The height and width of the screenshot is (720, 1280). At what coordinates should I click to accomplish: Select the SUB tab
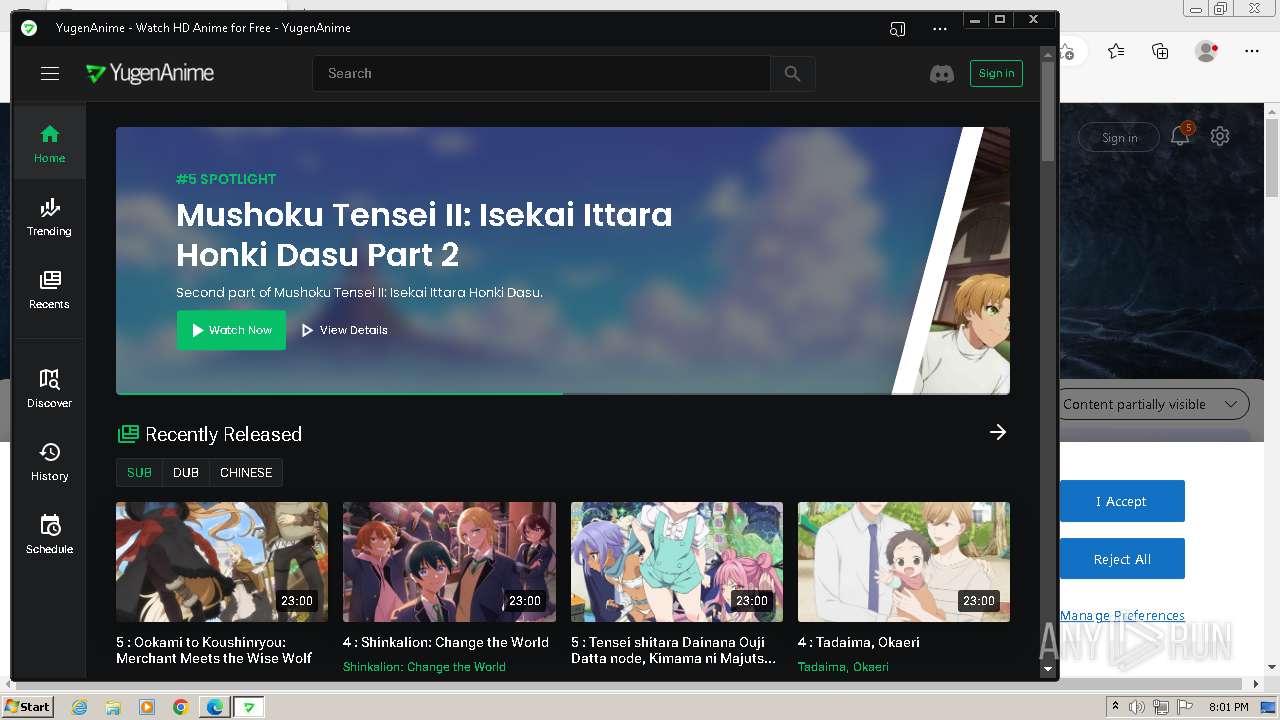click(x=139, y=472)
